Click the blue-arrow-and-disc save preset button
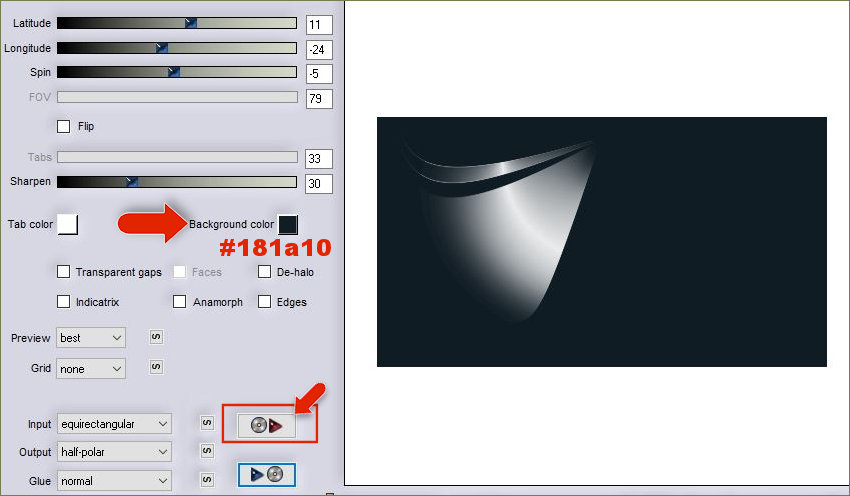The height and width of the screenshot is (496, 850). 267,474
